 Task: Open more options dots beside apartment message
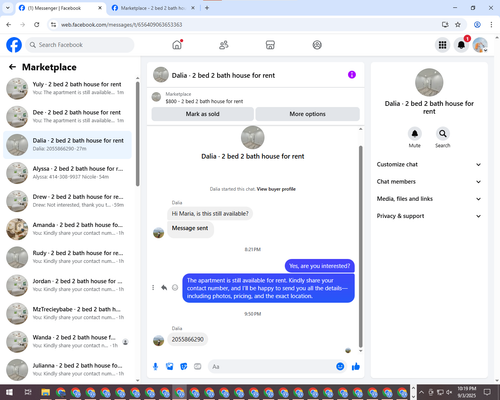click(x=153, y=287)
